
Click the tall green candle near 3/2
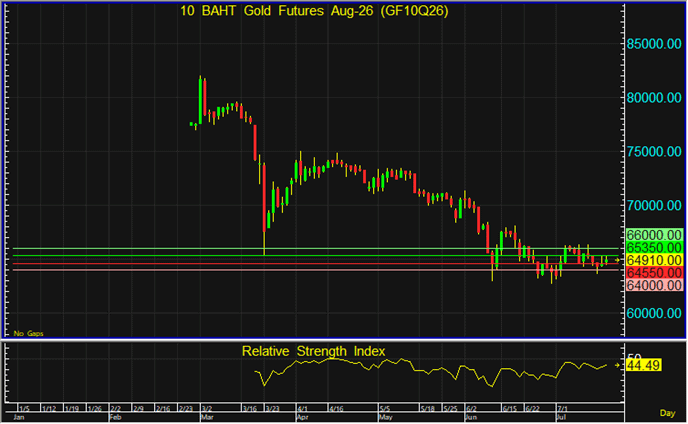point(201,100)
